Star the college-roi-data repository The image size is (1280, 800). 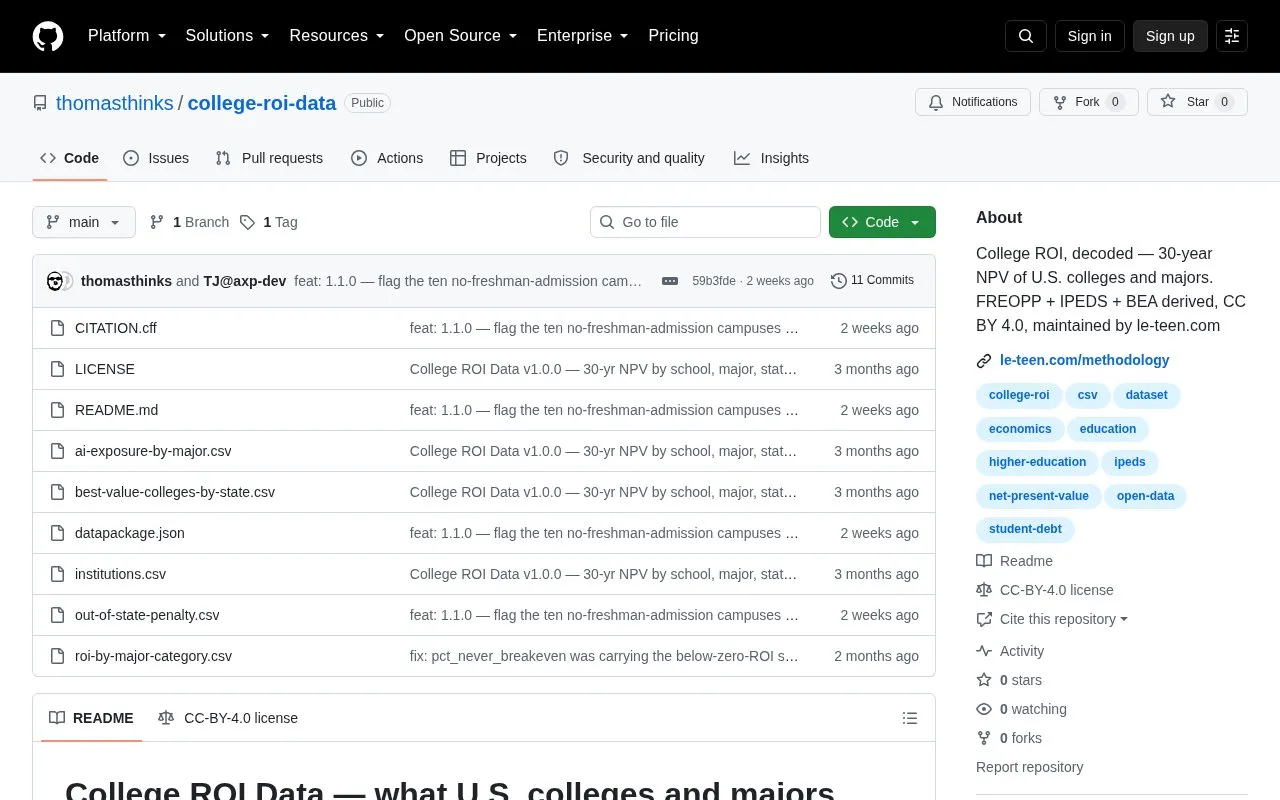(x=1197, y=102)
